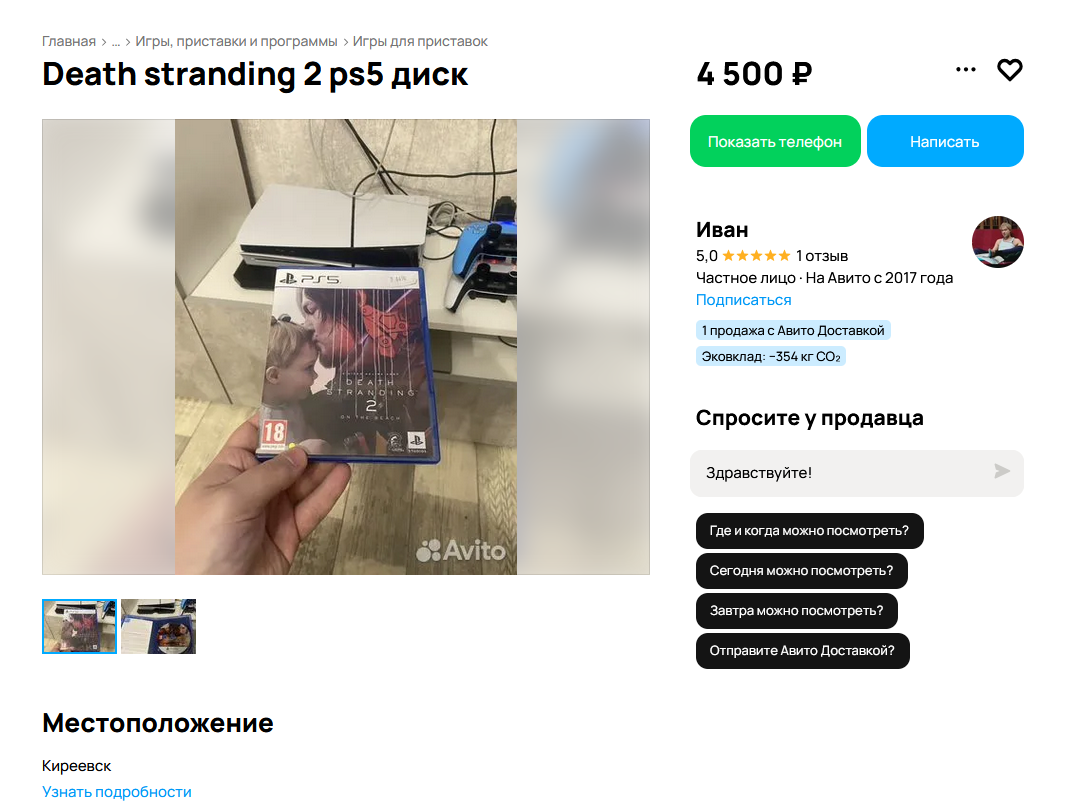Viewport: 1069px width, 809px height.
Task: Choose Сегодня можно посмотреть? quick question
Action: (801, 571)
